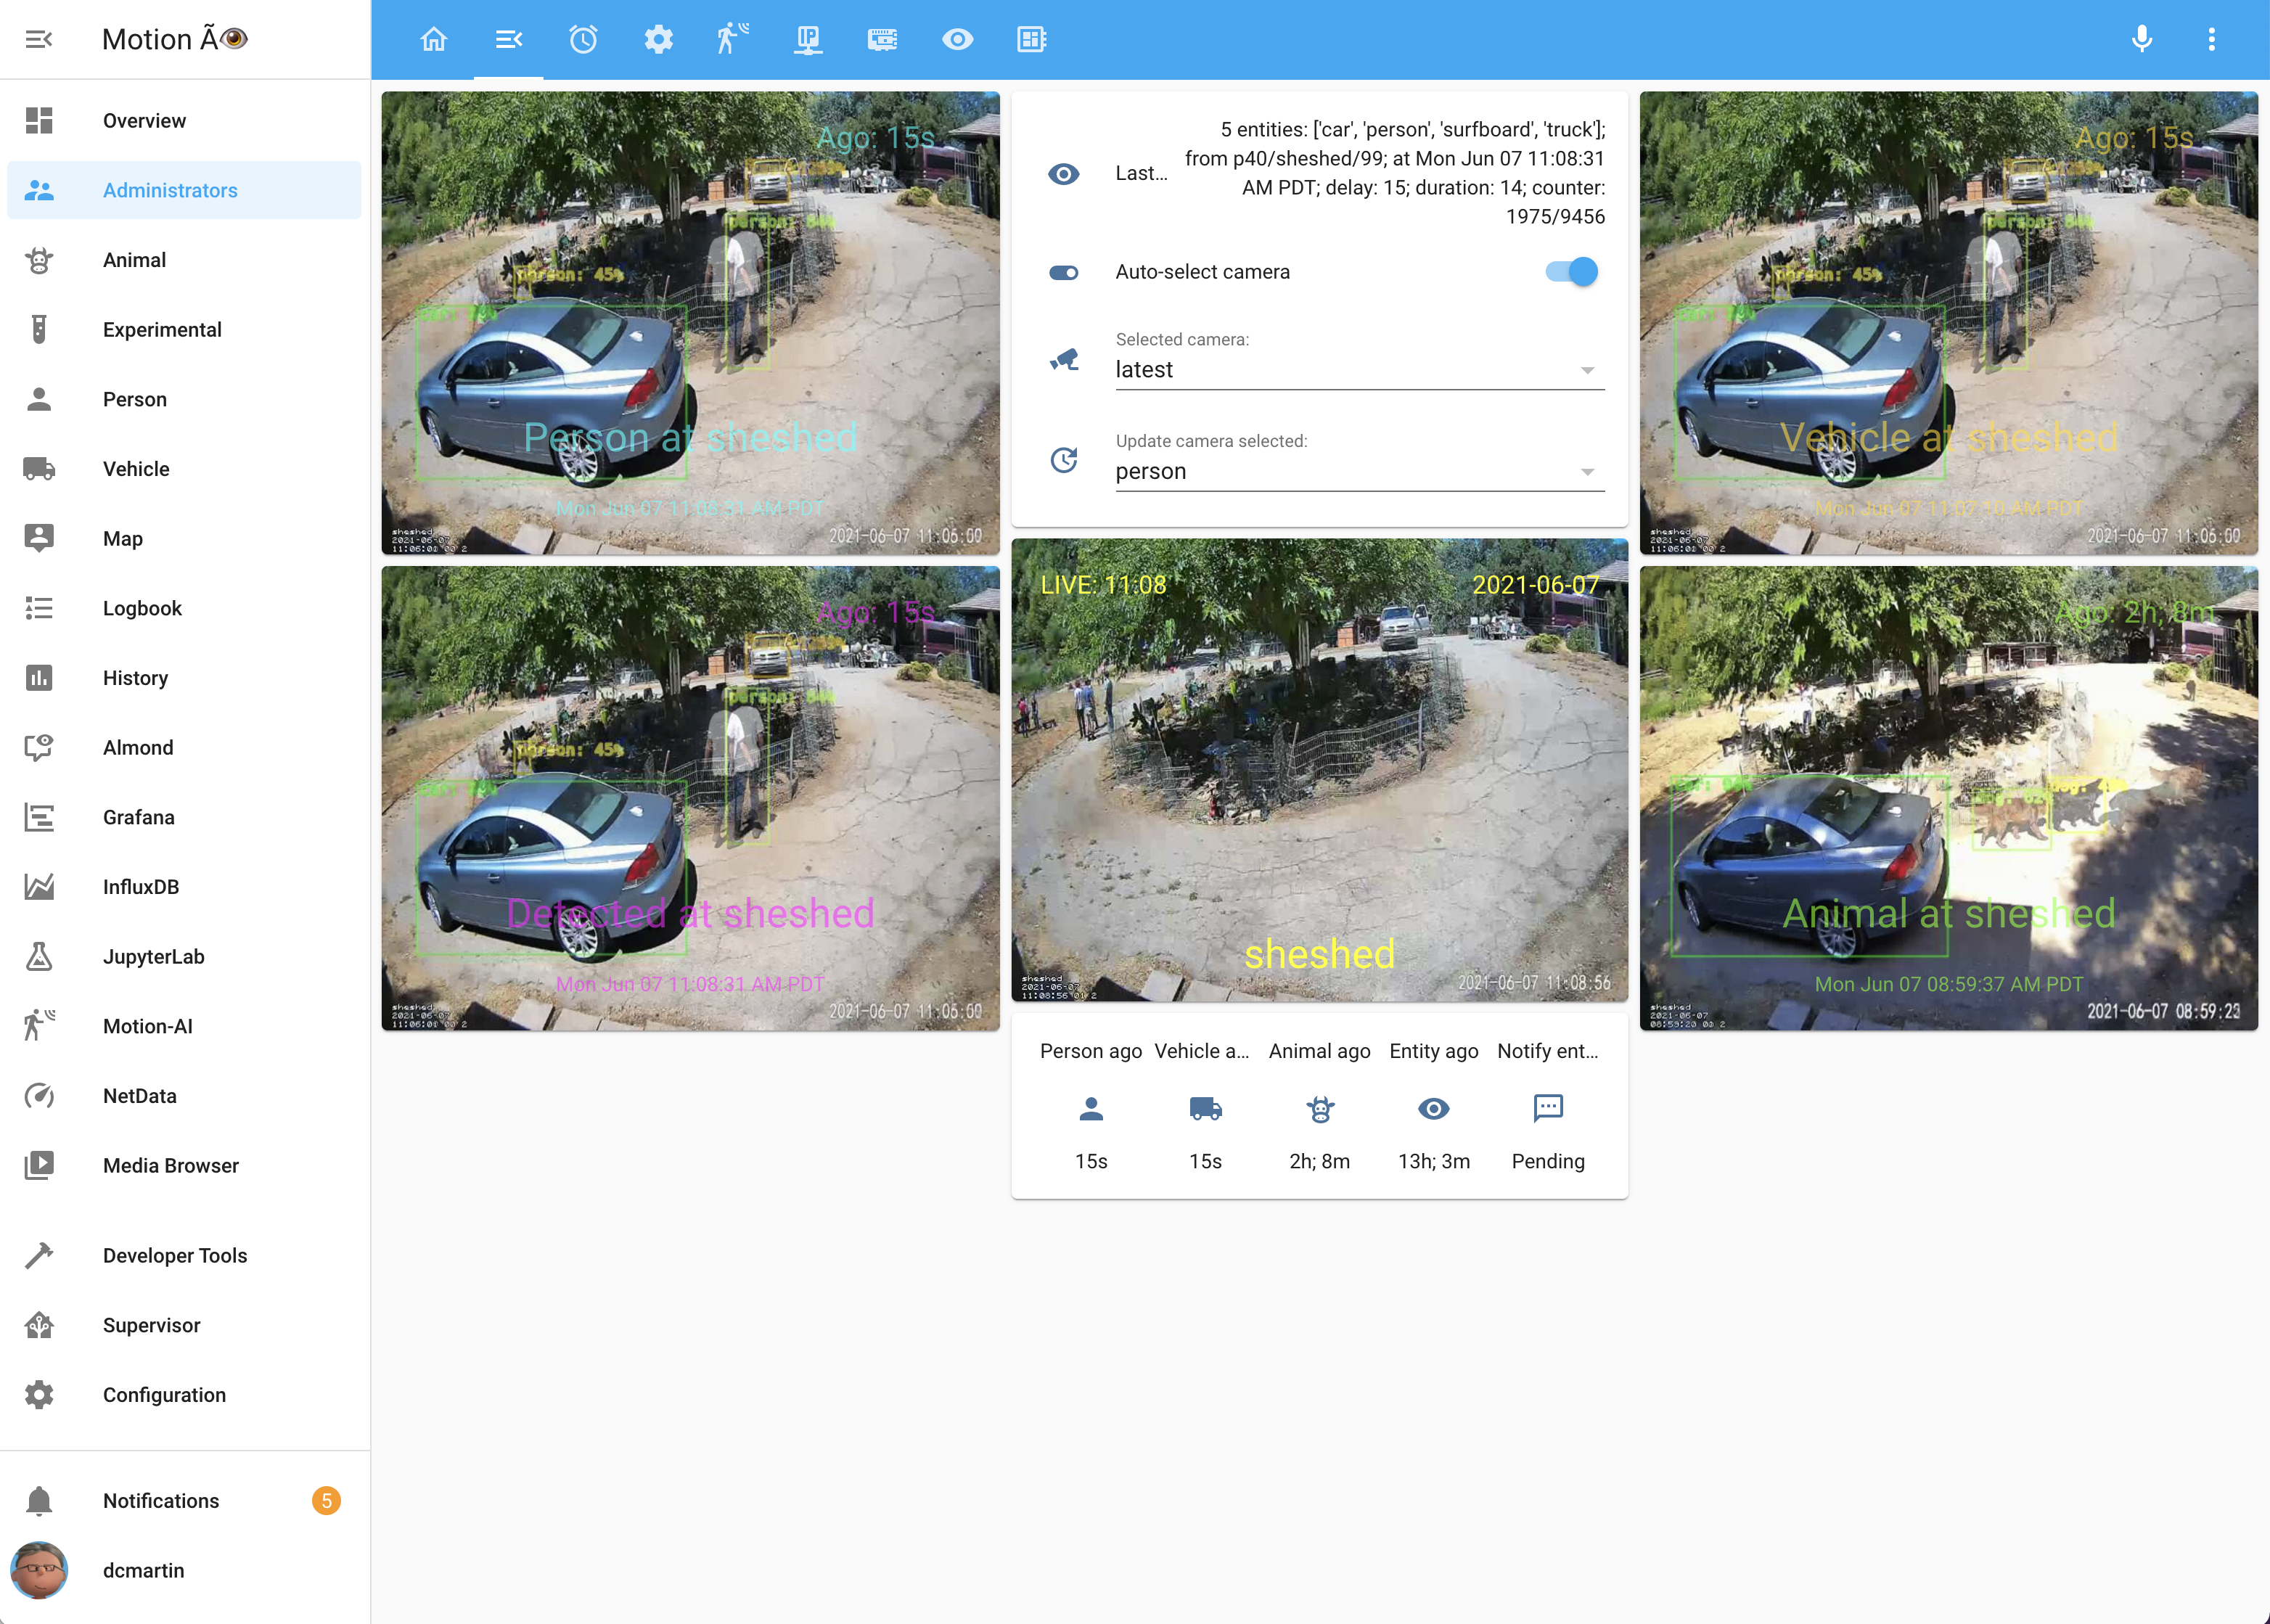Click the microphone voice assistant icon

2141,39
